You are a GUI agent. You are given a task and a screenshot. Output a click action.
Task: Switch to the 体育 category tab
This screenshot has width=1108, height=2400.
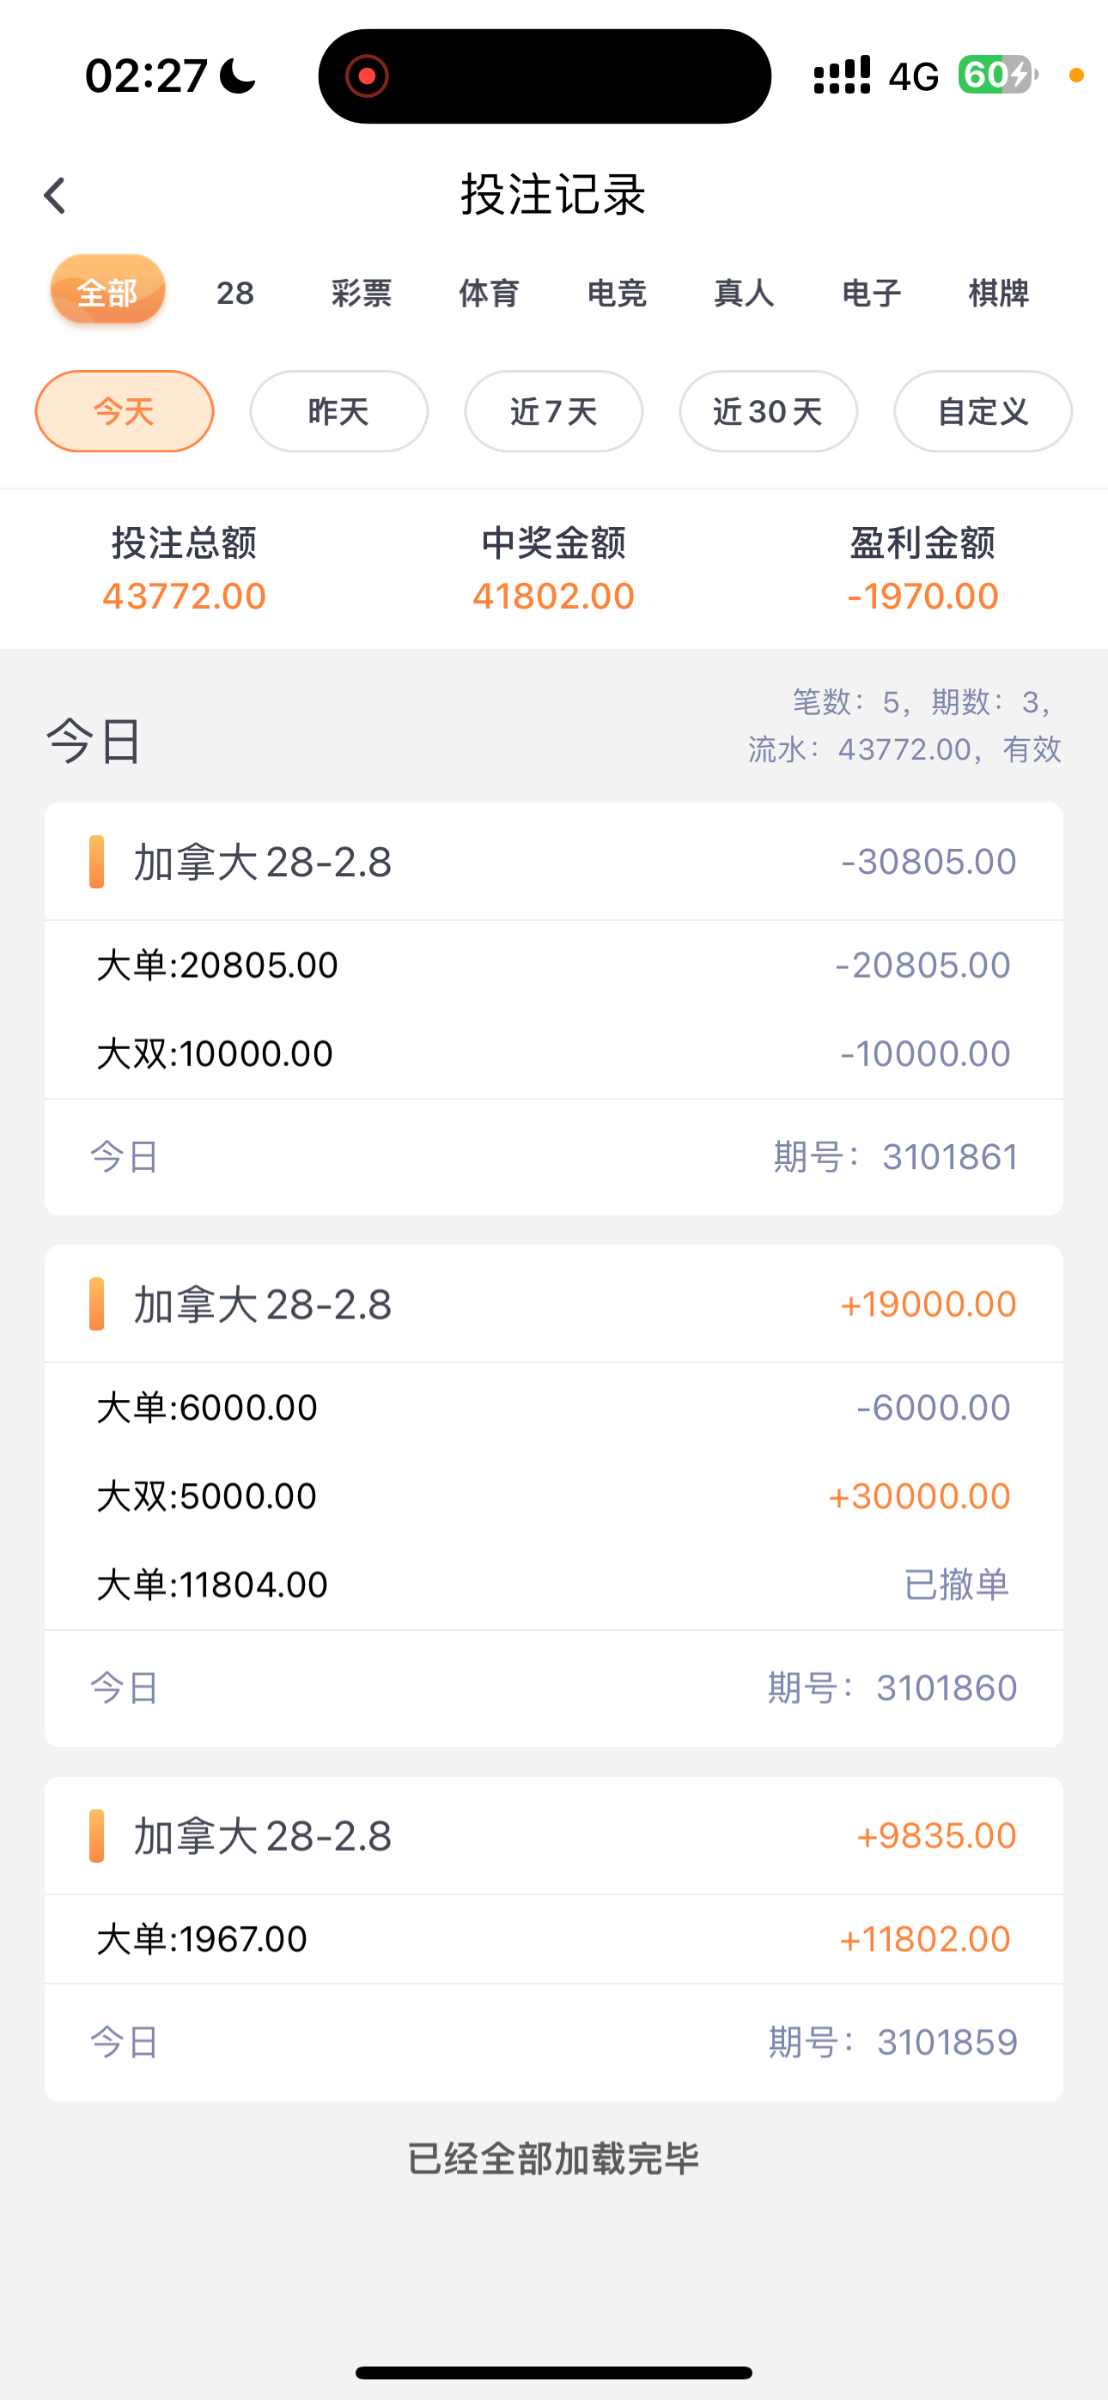tap(489, 293)
